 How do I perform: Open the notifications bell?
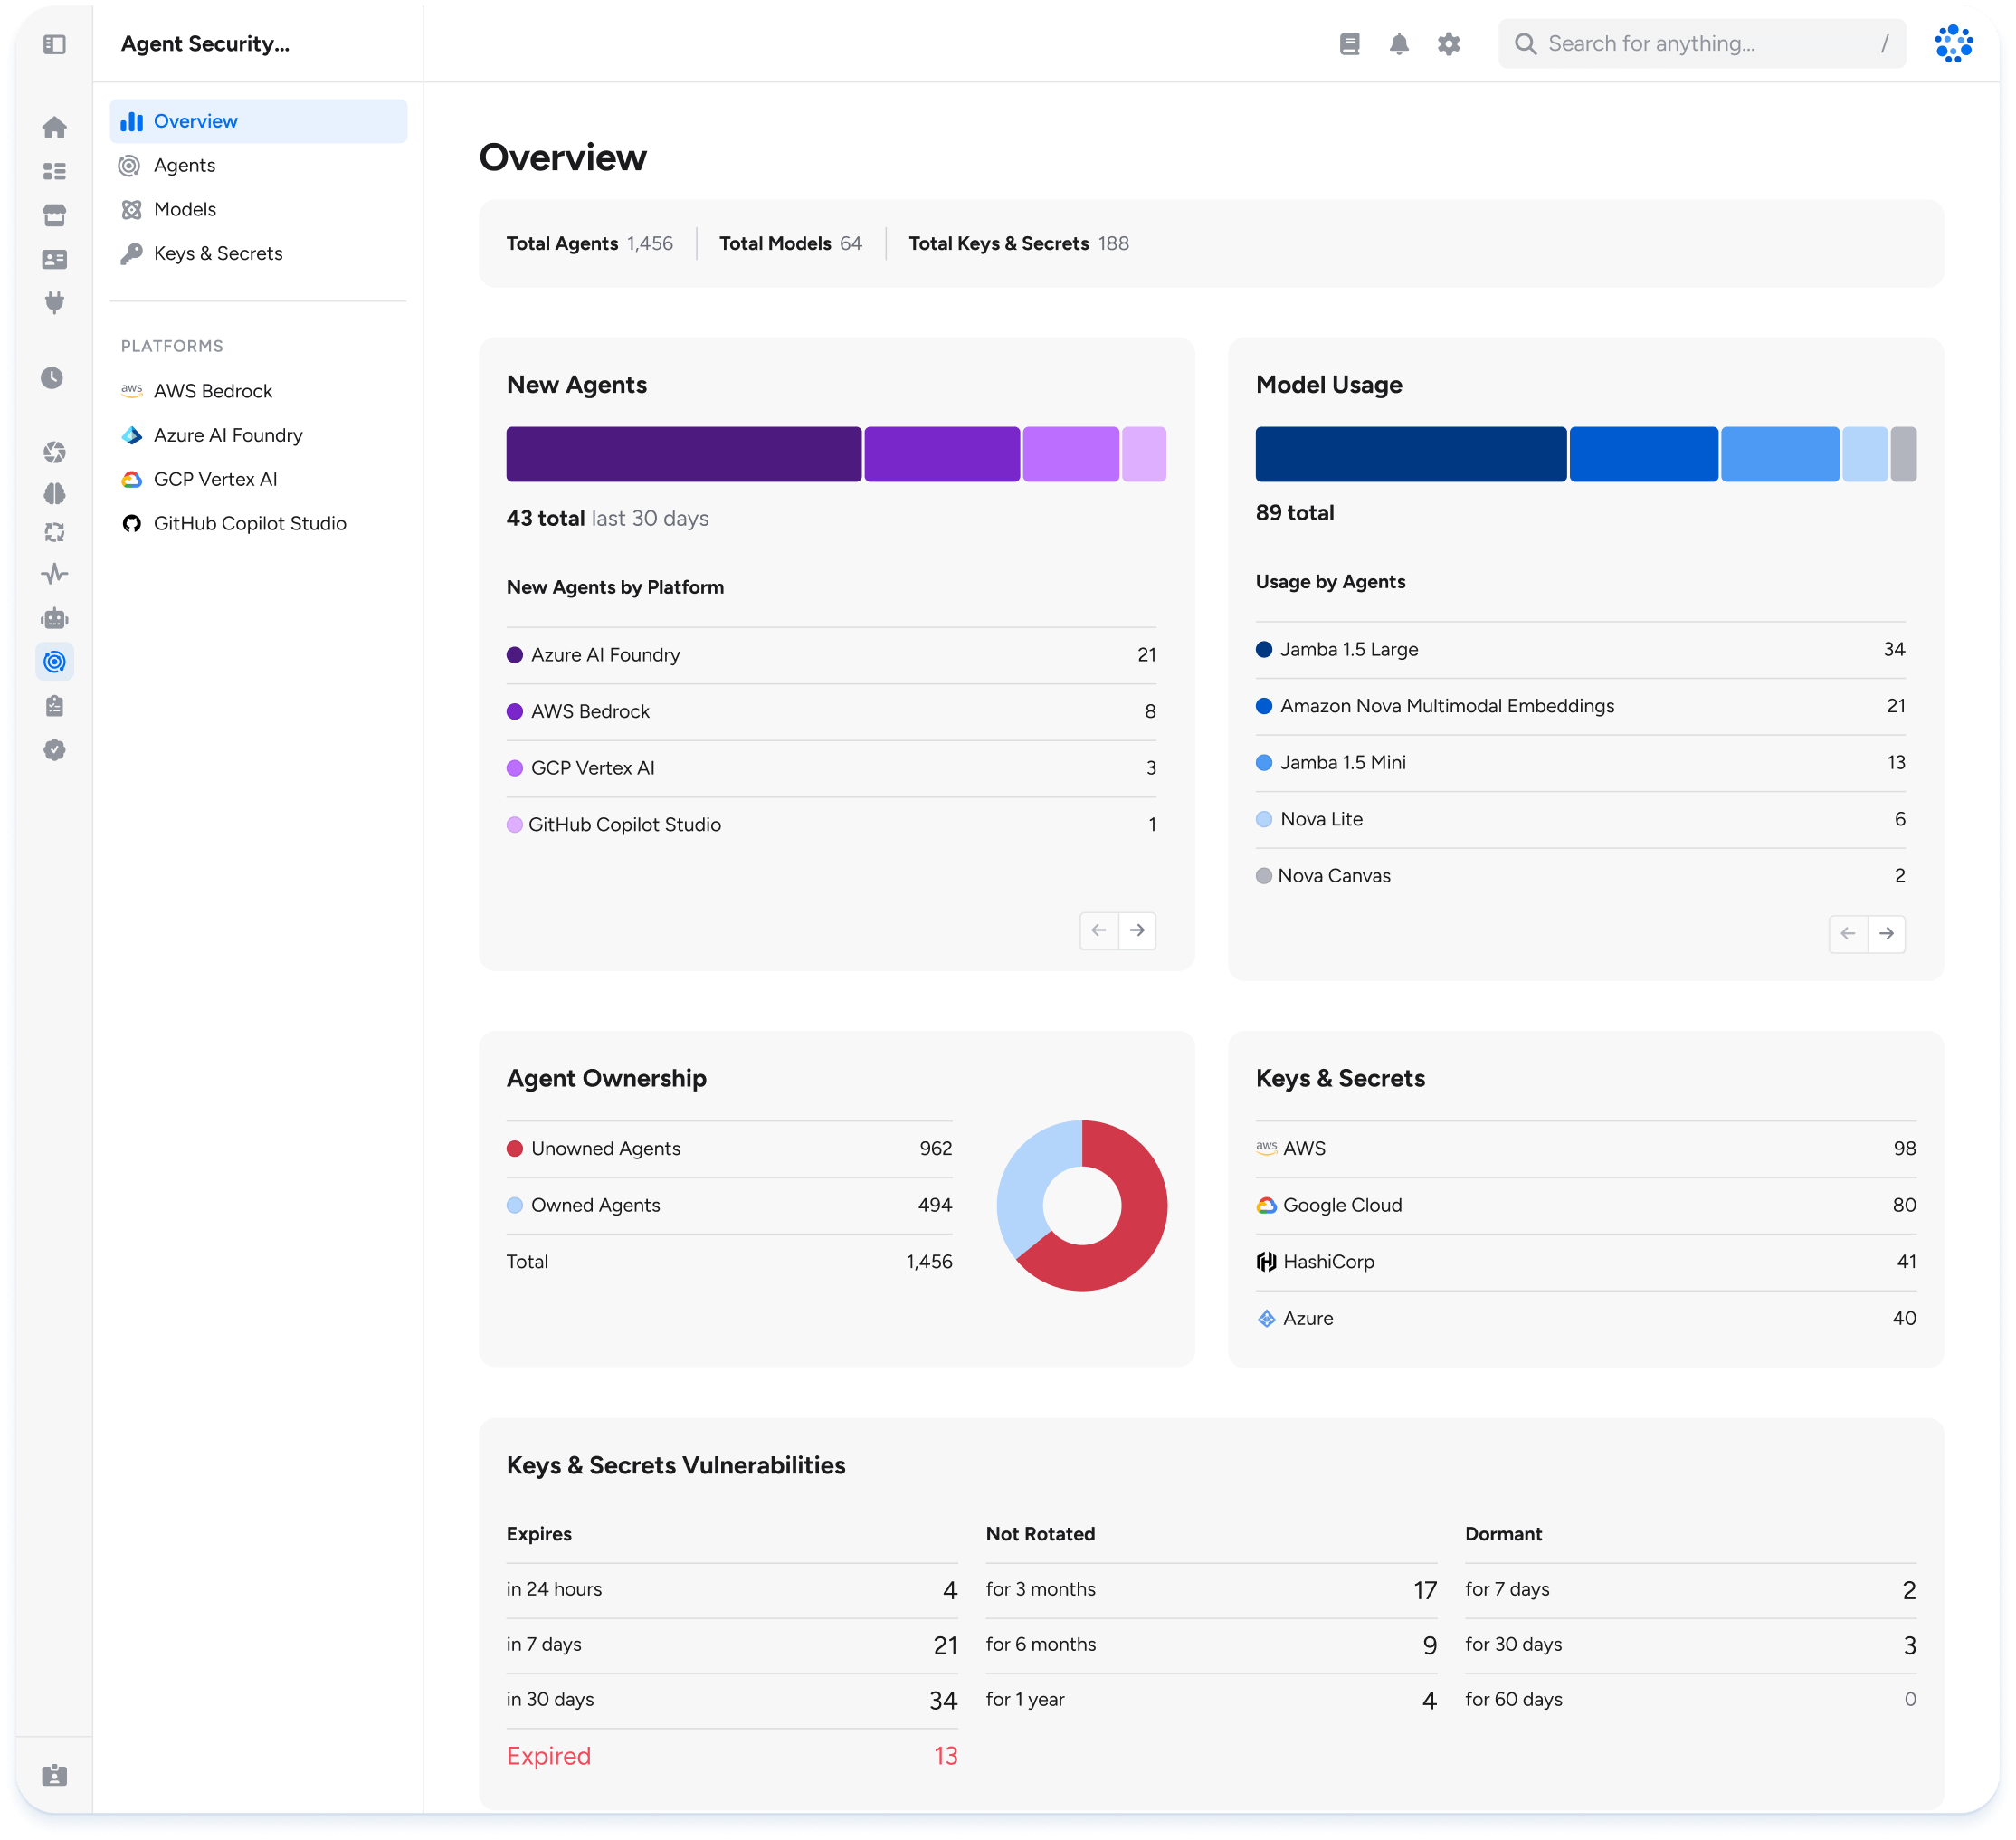click(x=1399, y=44)
